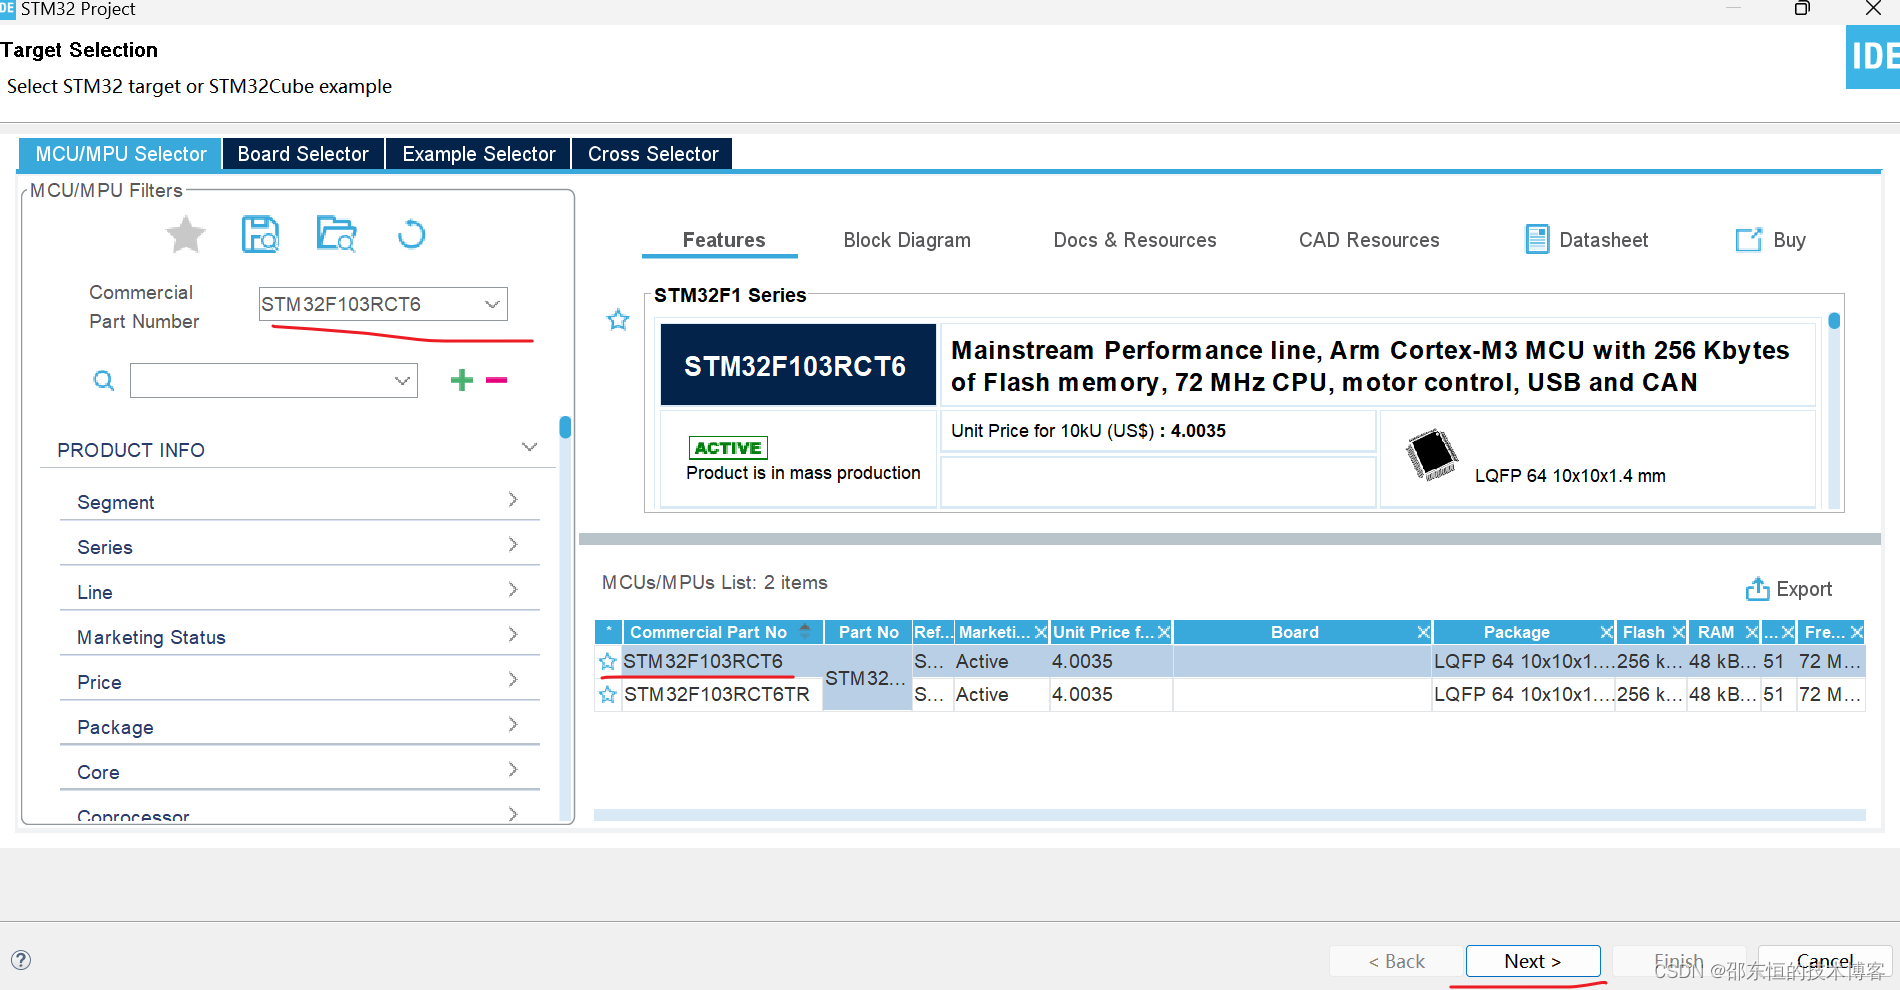This screenshot has width=1900, height=990.
Task: Switch to Board Selector tab
Action: point(303,154)
